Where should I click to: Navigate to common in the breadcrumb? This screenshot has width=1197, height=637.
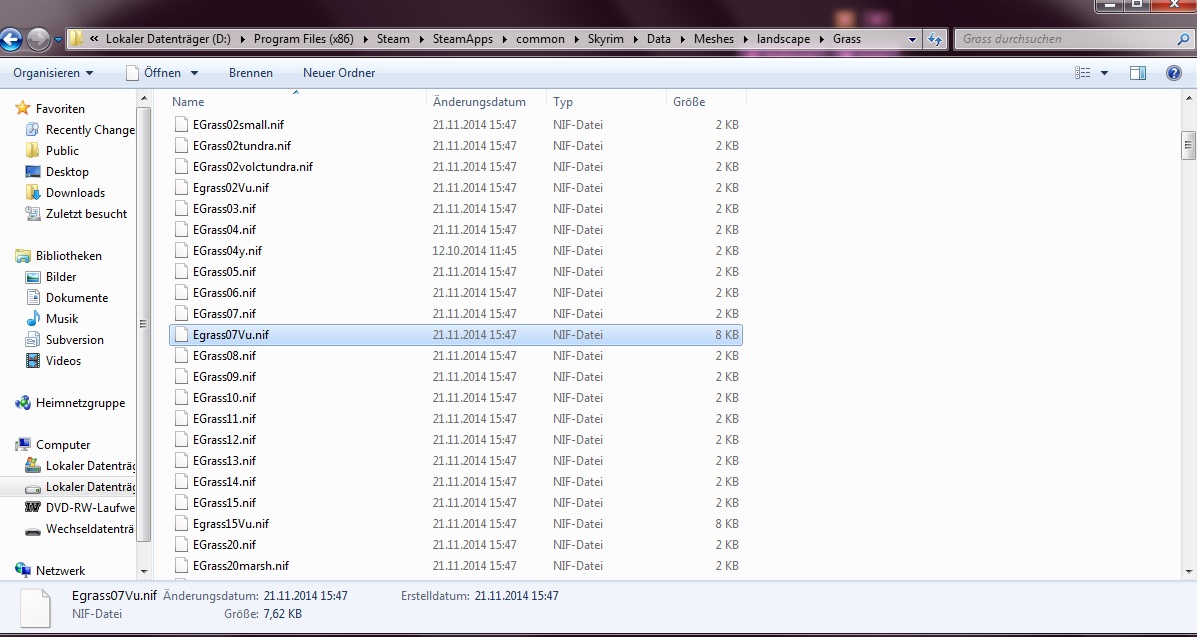point(540,39)
